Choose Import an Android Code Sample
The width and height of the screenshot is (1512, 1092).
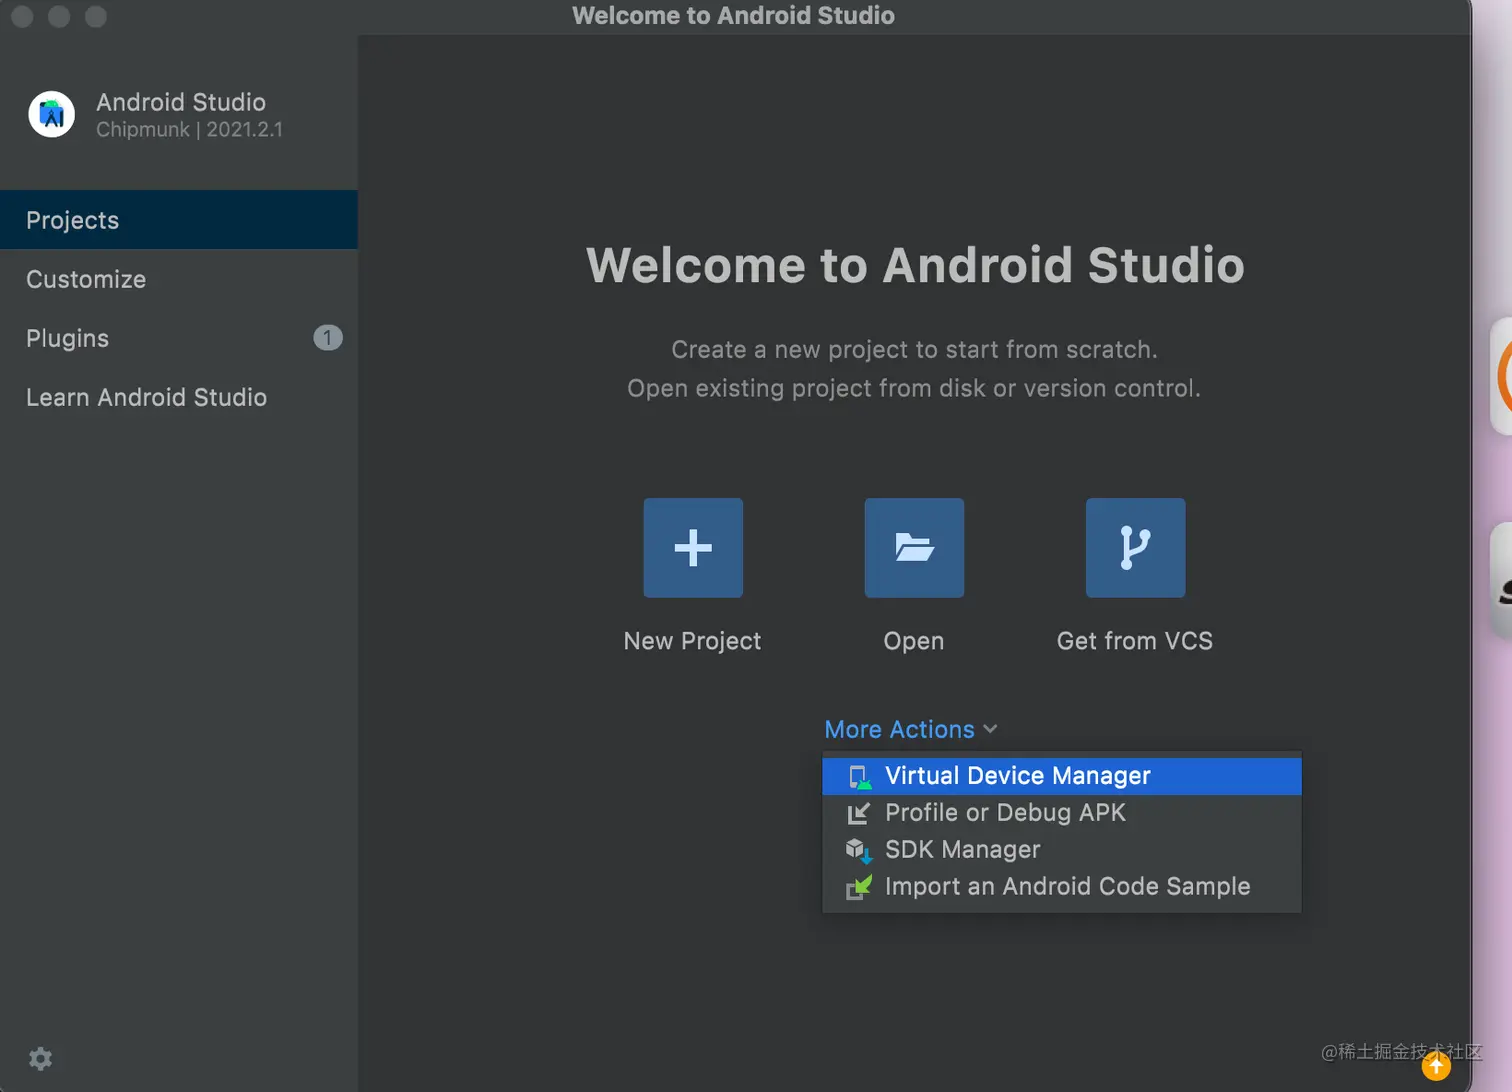pyautogui.click(x=1062, y=887)
